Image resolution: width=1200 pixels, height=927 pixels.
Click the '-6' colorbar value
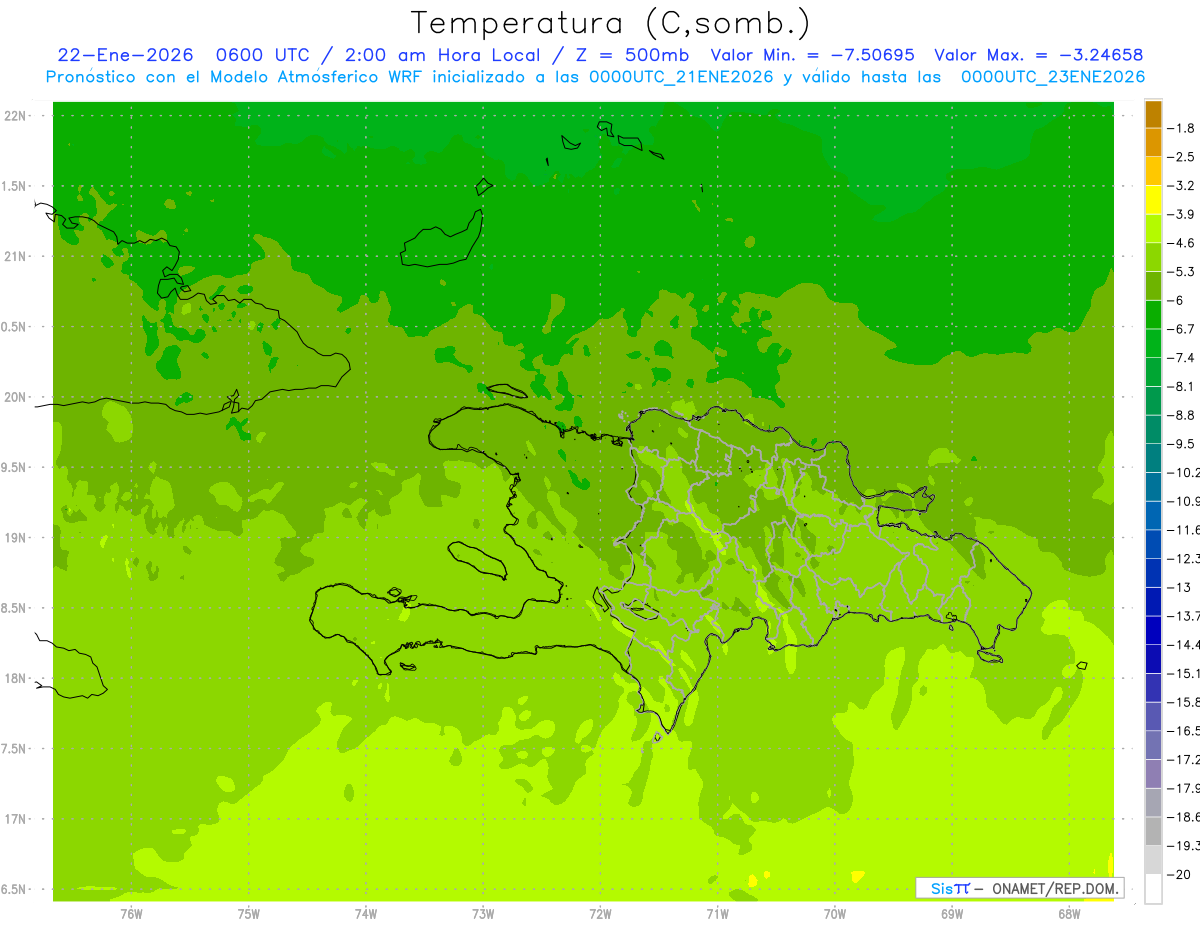1176,301
